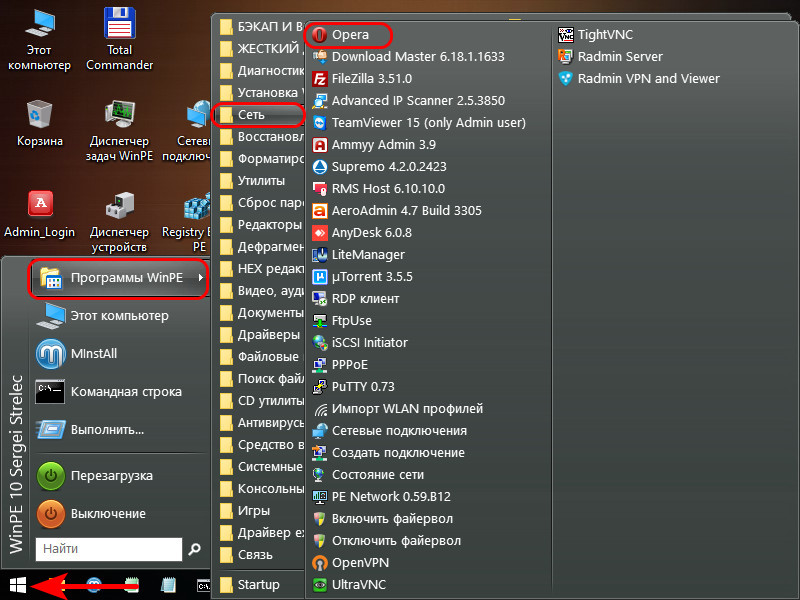Click the Найти search field
The image size is (800, 600).
[x=109, y=549]
